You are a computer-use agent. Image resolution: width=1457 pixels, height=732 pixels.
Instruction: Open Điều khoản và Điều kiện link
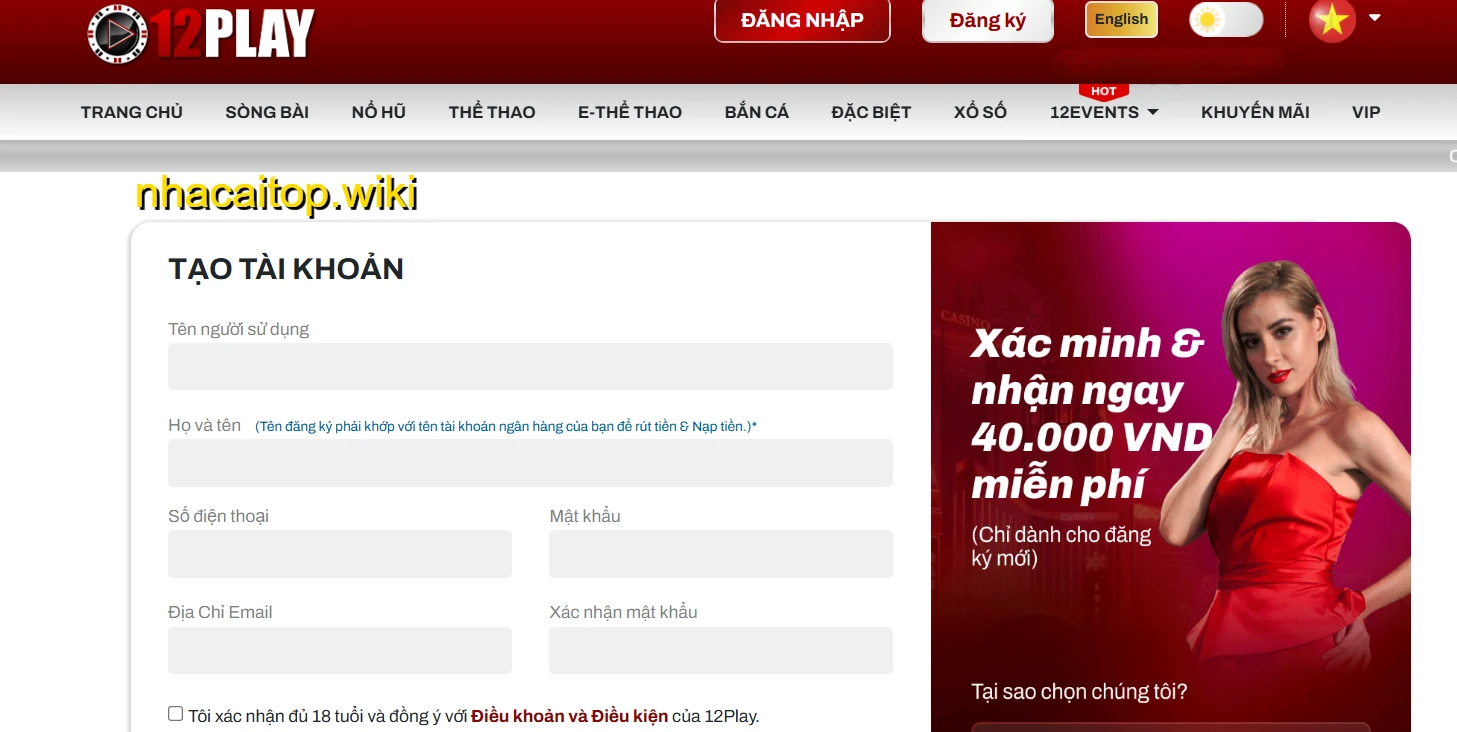569,716
